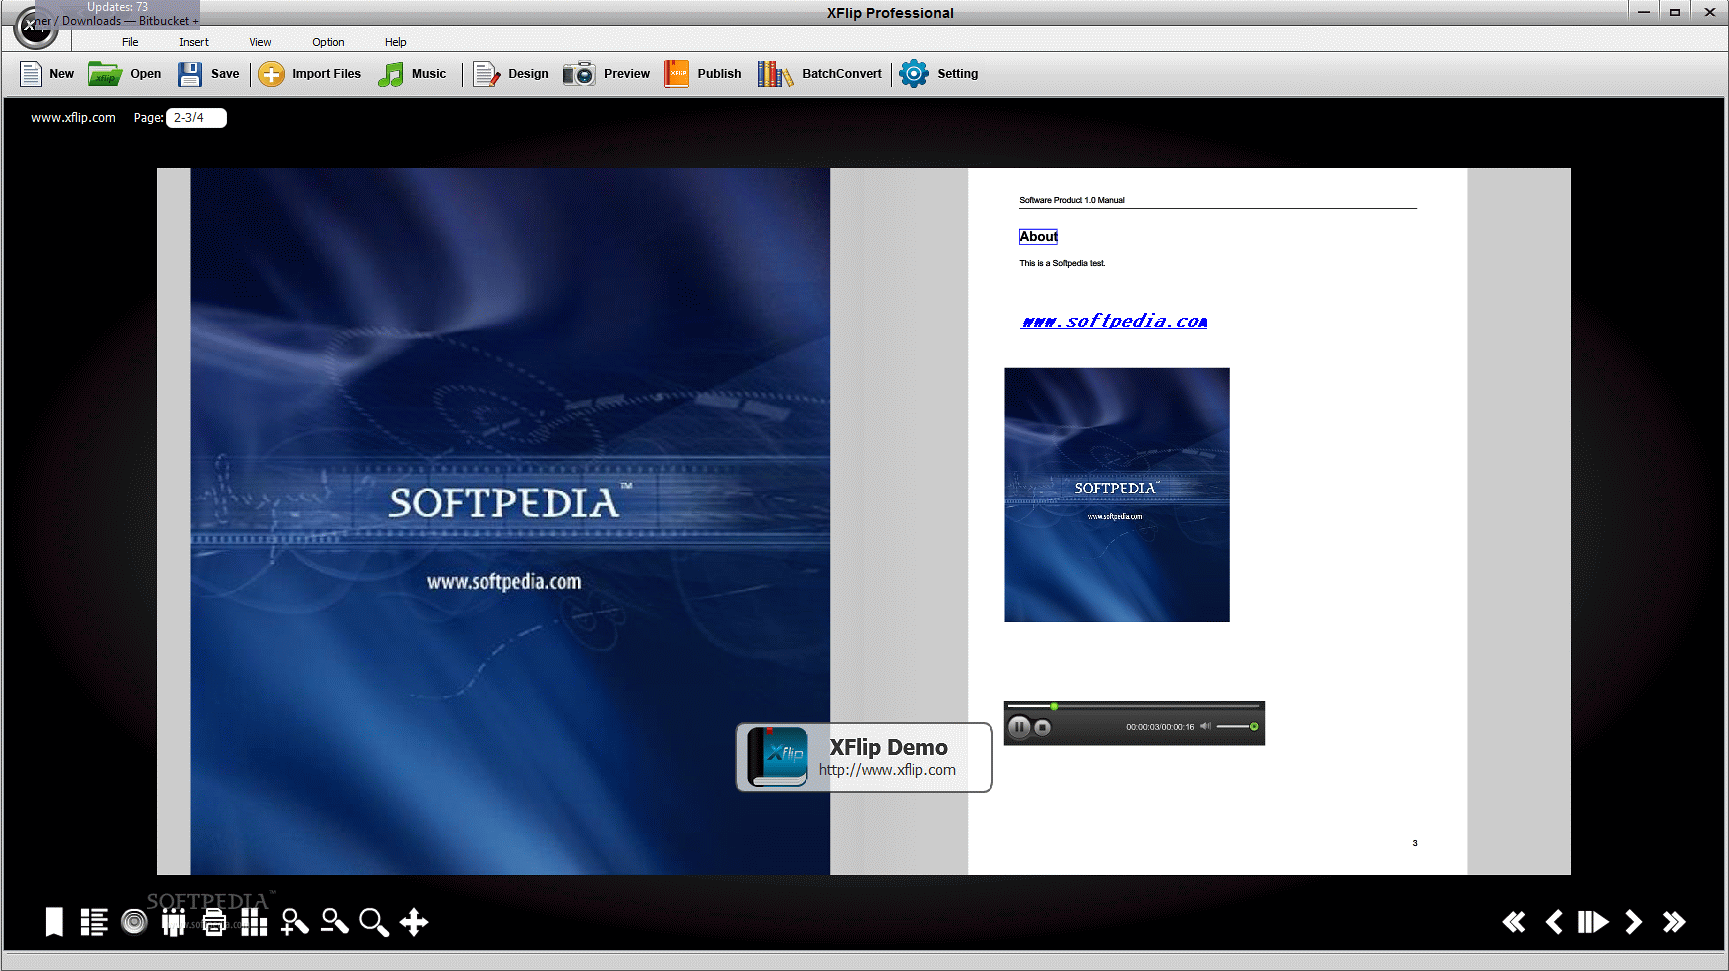1729x971 pixels.
Task: Click the Preview camera button
Action: pyautogui.click(x=606, y=74)
